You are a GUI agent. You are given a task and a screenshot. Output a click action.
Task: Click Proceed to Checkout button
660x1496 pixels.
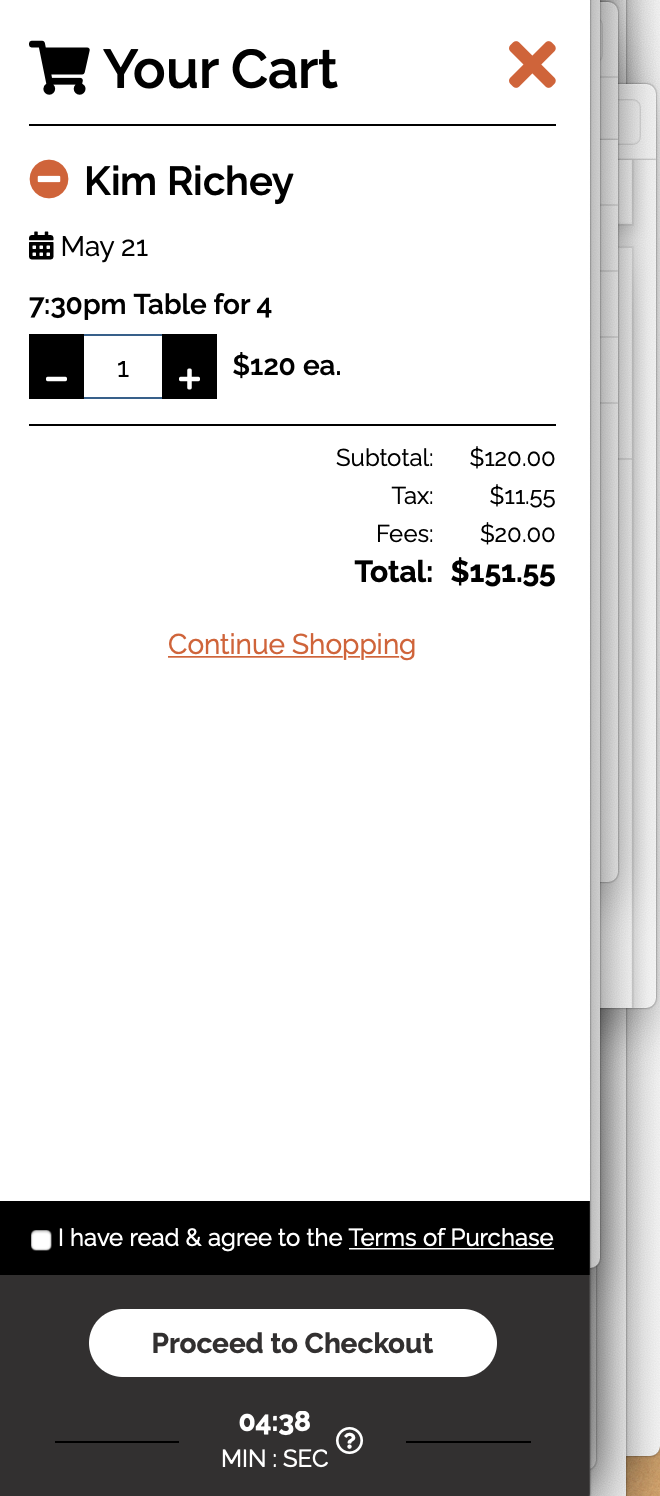(293, 1343)
